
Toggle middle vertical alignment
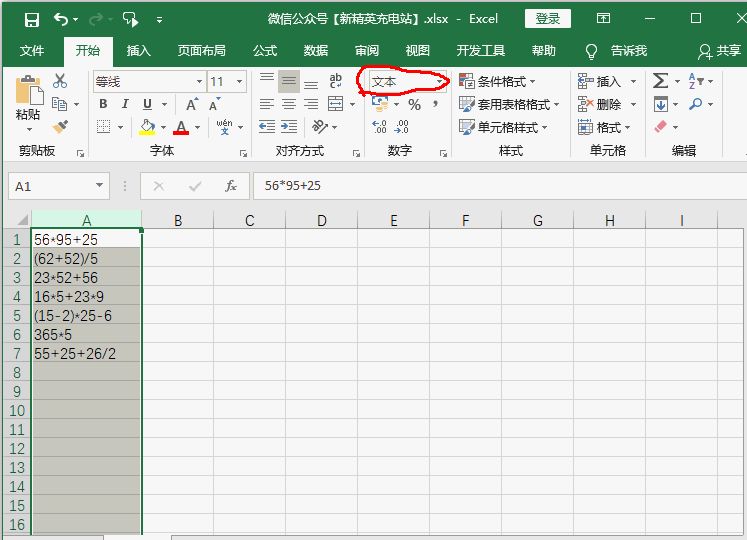click(289, 81)
